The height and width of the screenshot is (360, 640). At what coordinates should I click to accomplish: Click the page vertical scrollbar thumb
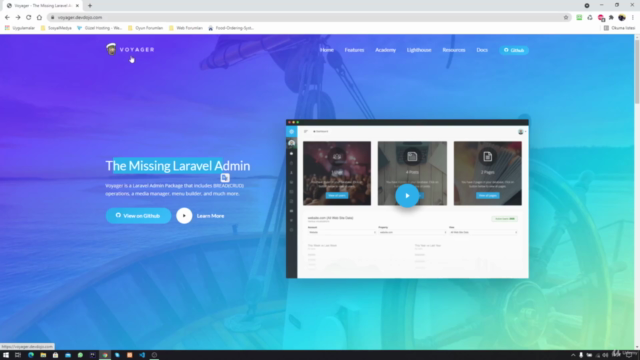(637, 71)
